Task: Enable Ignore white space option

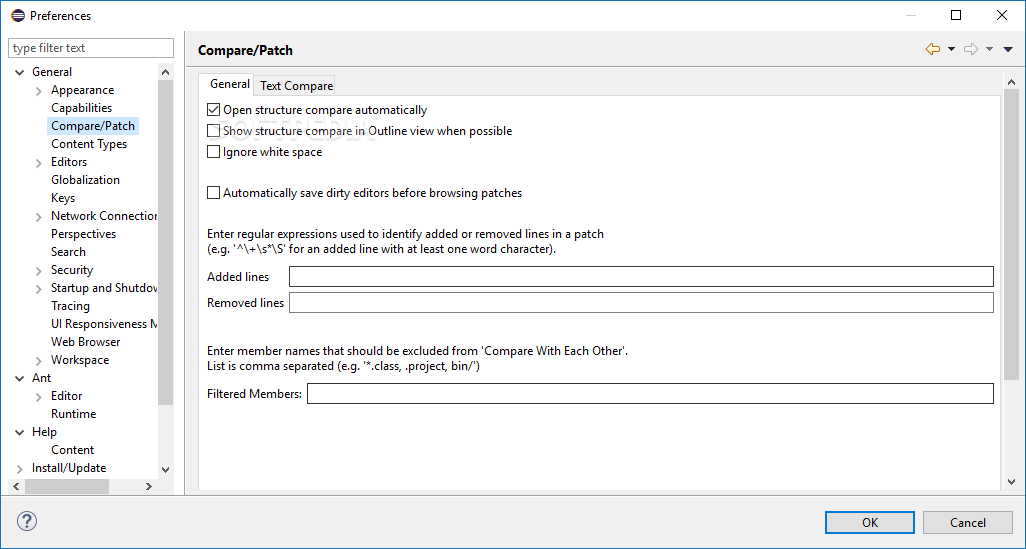Action: click(x=213, y=152)
